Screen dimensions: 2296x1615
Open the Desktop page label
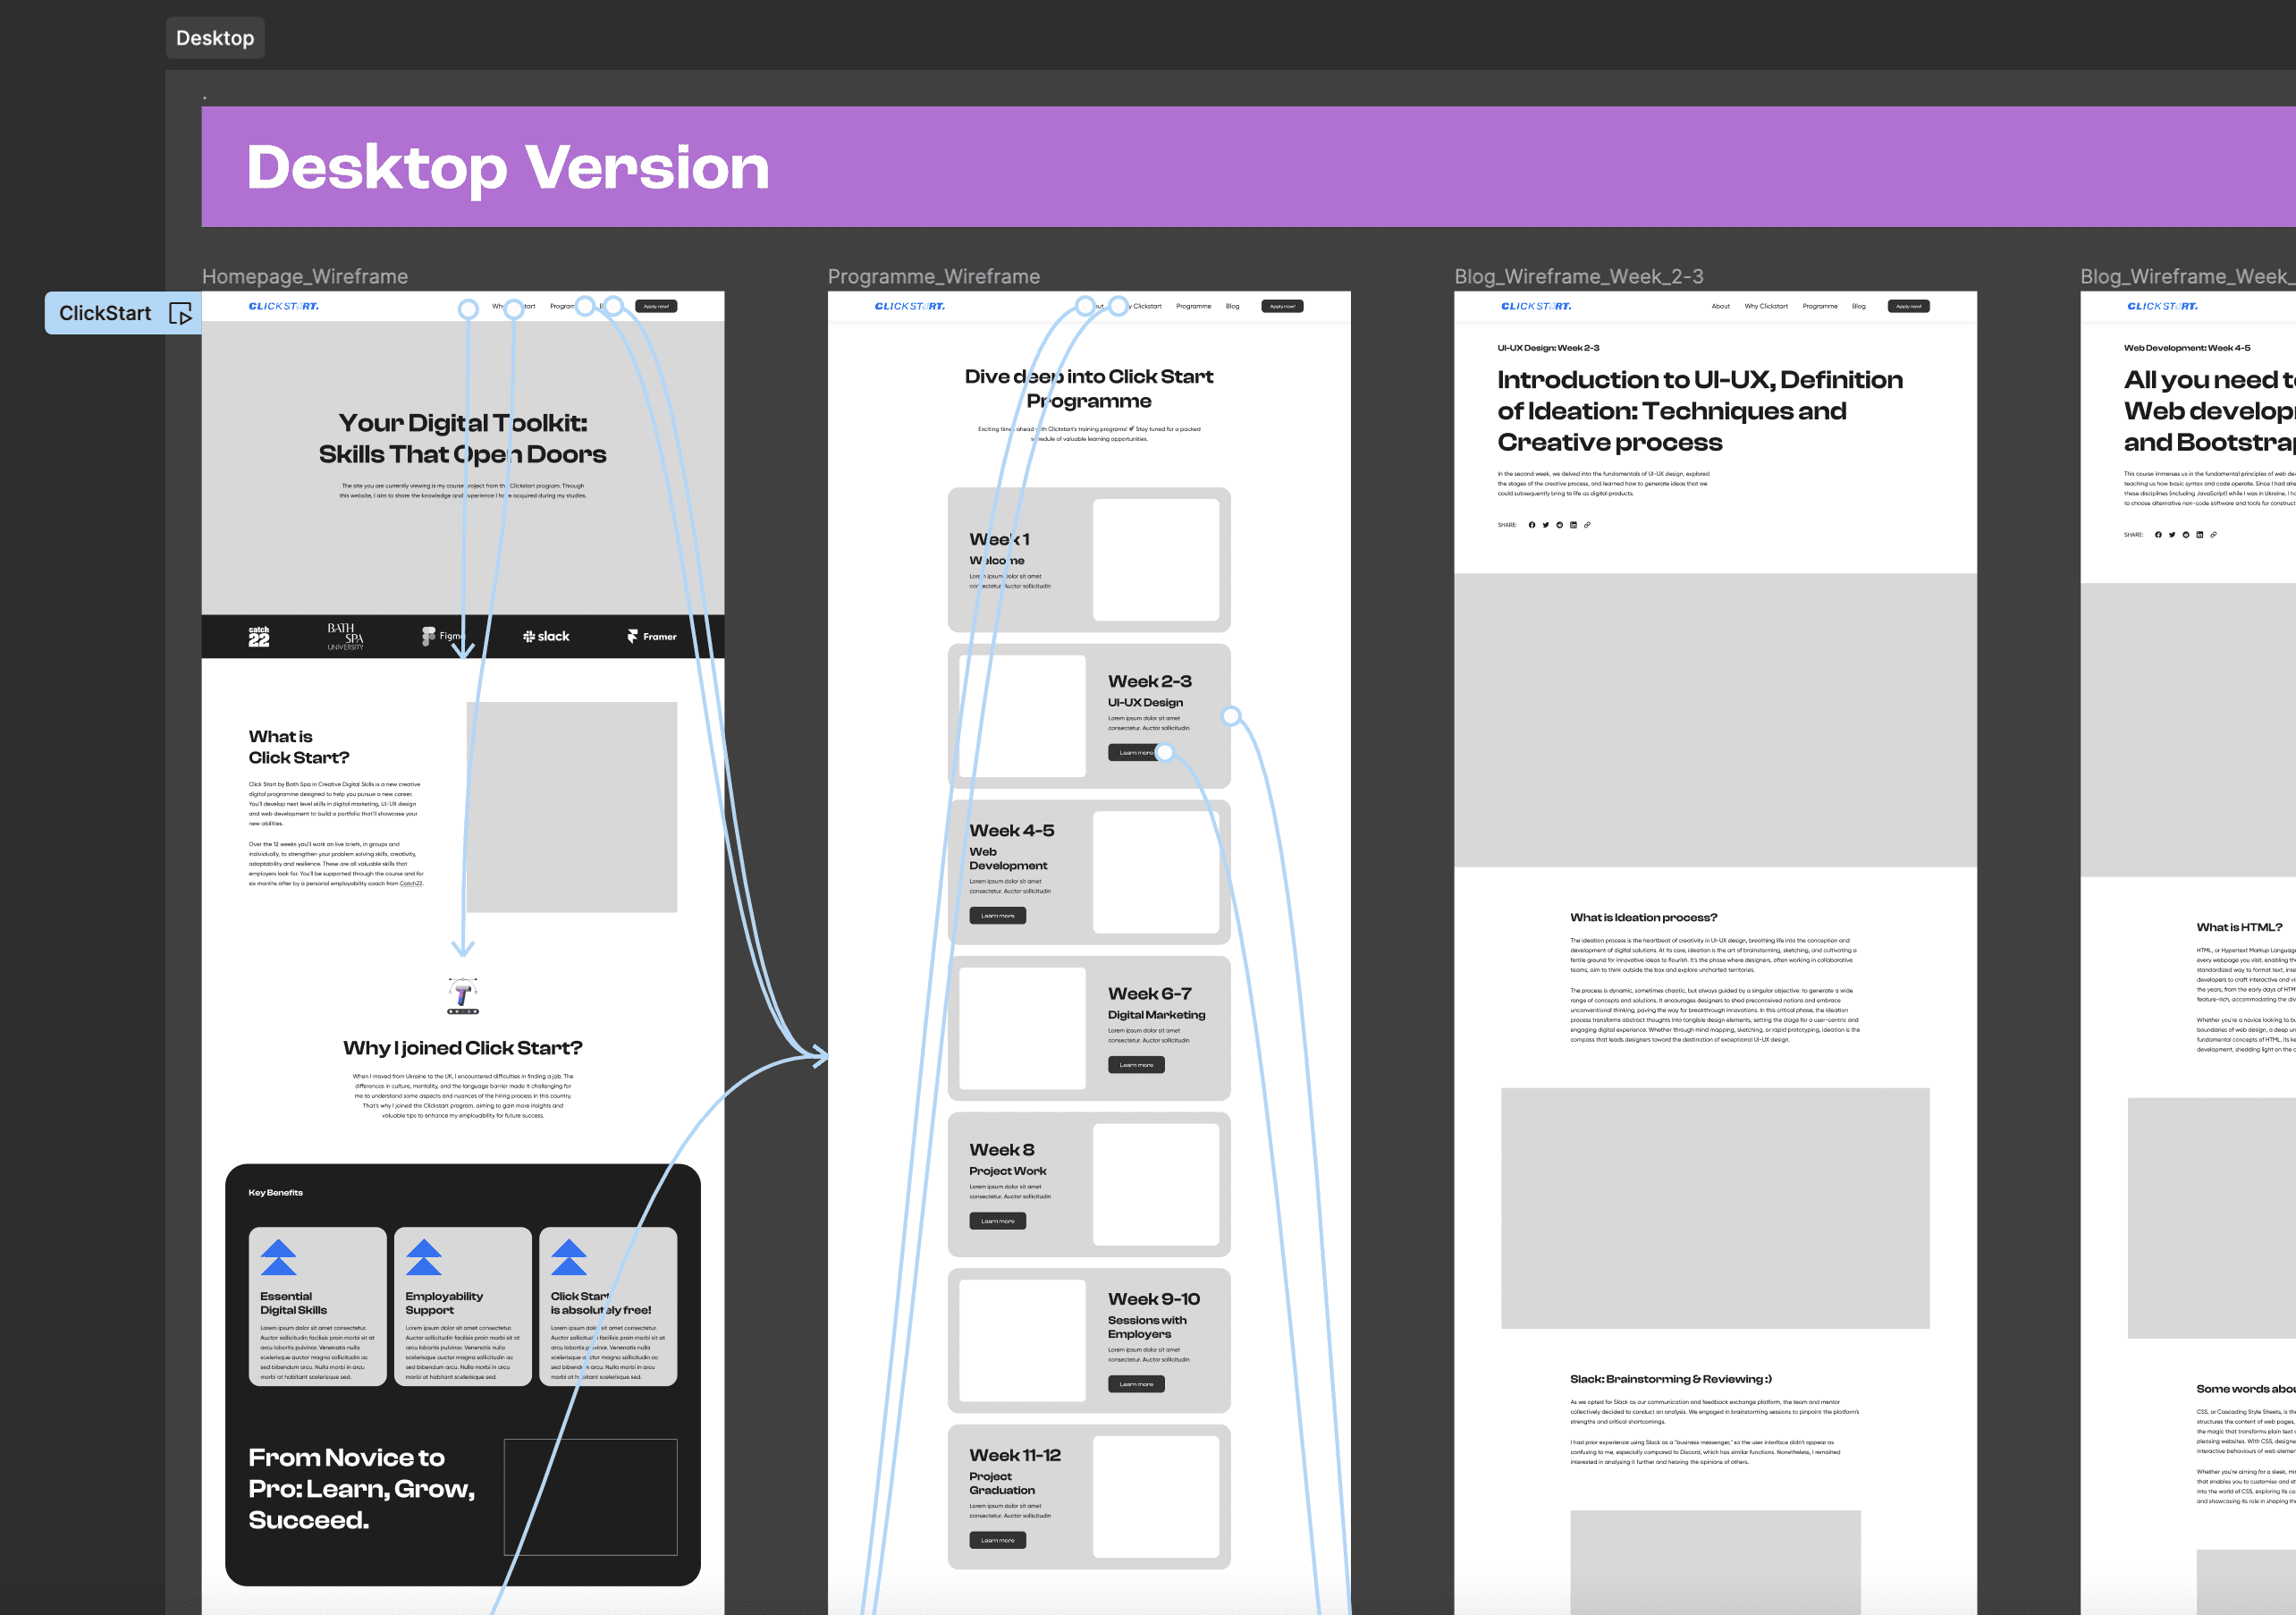click(x=215, y=38)
